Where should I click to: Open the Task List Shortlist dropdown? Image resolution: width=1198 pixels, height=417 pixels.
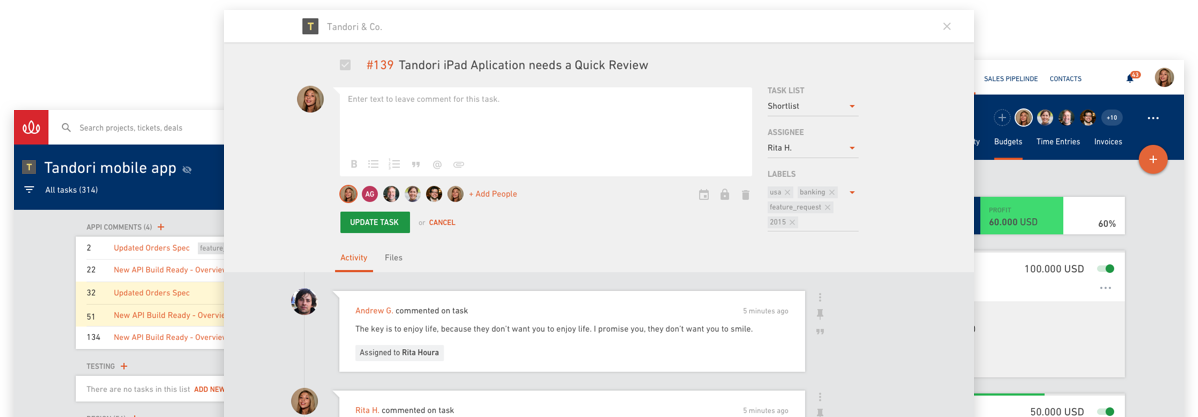813,106
